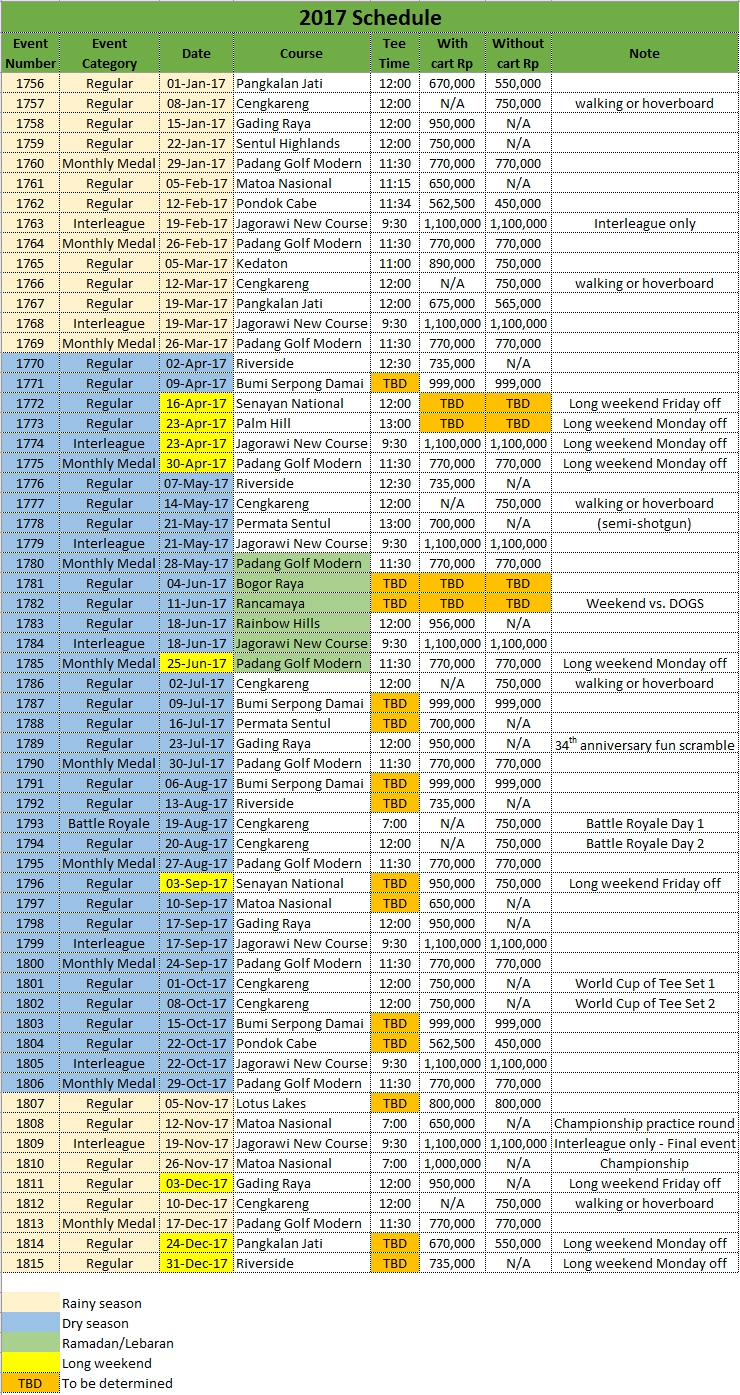Select the Lotus Lakes course cell

point(301,1103)
